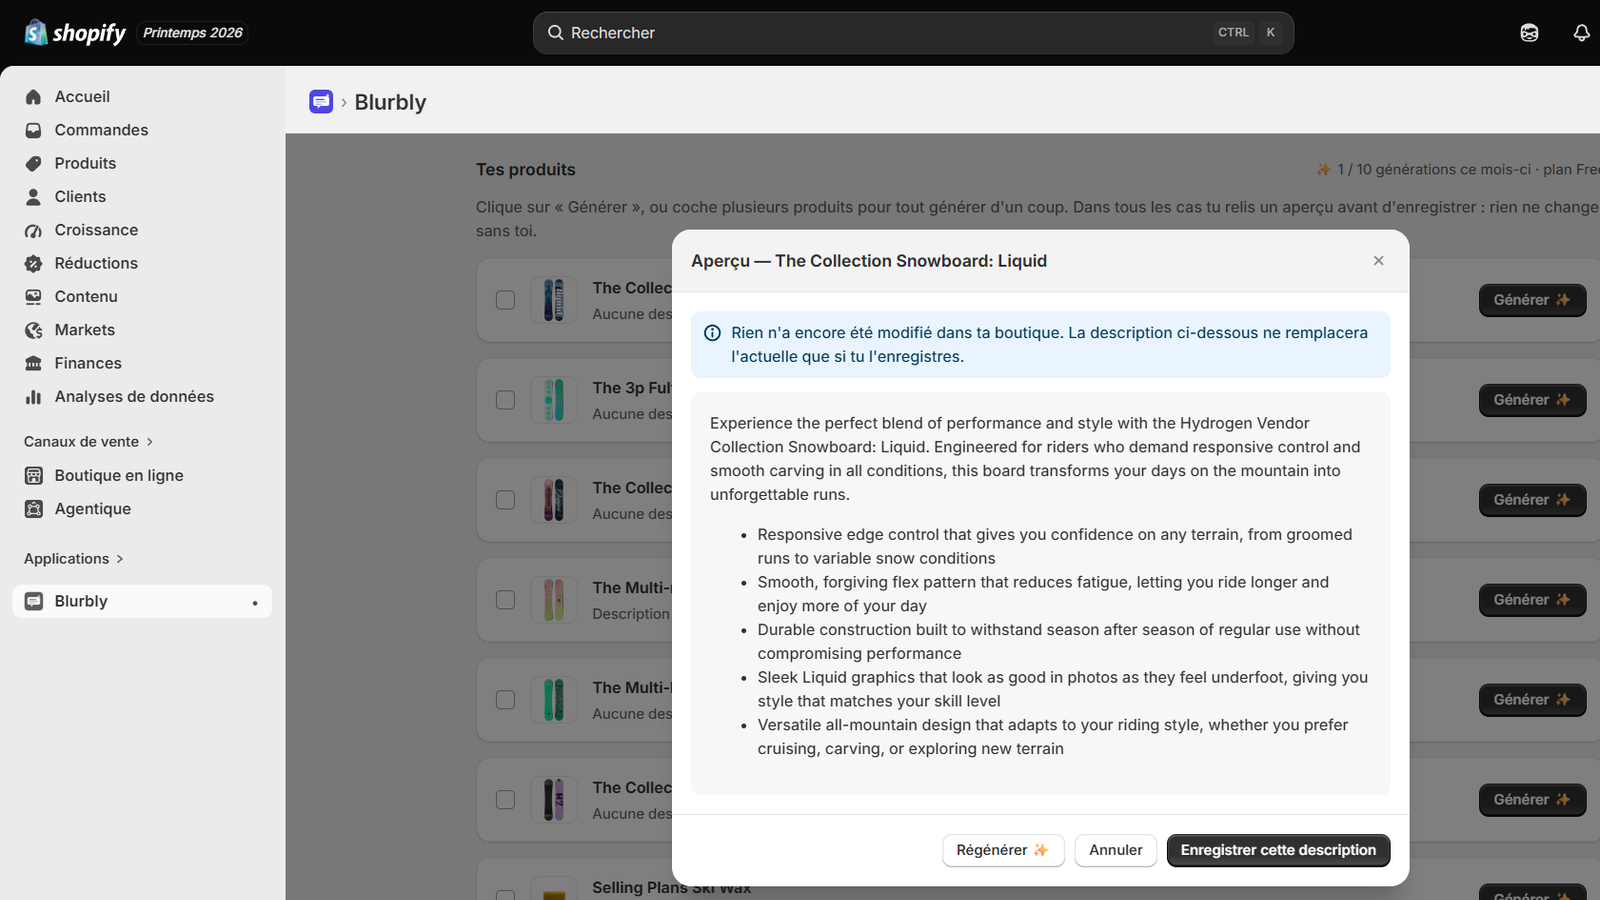The image size is (1600, 900).
Task: Click the bullet 'Responsive edge control'
Action: pos(1055,547)
